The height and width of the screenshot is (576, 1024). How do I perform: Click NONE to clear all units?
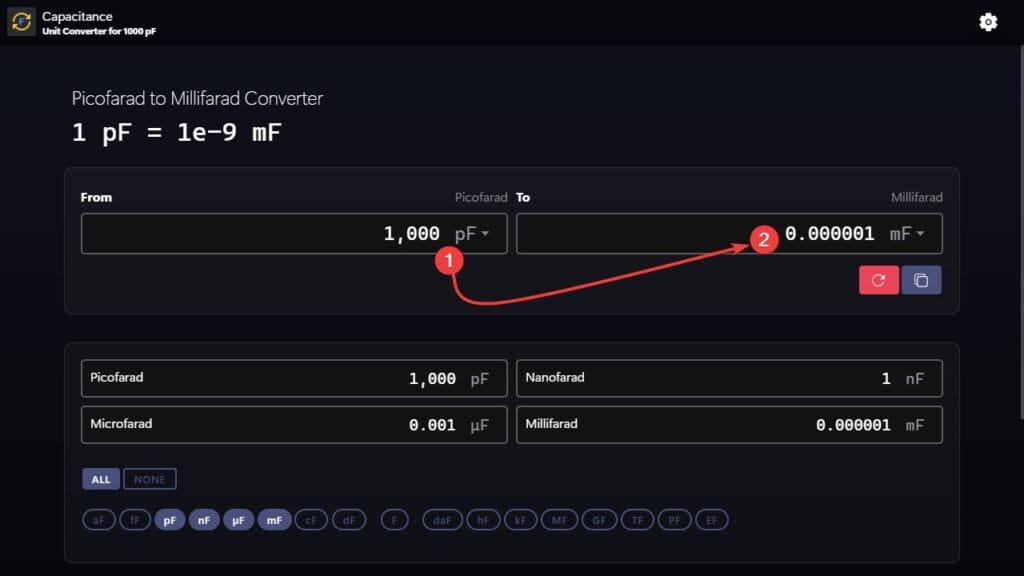click(150, 479)
